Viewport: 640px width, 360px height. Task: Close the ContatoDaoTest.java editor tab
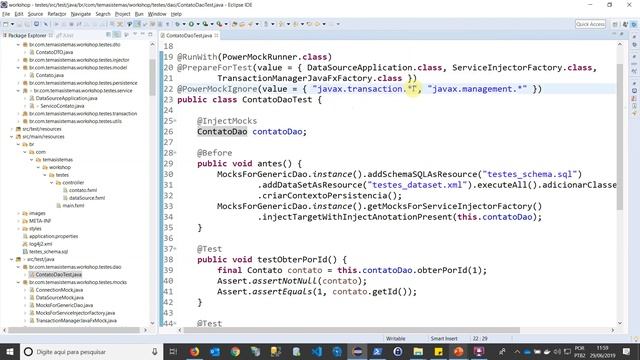point(216,36)
